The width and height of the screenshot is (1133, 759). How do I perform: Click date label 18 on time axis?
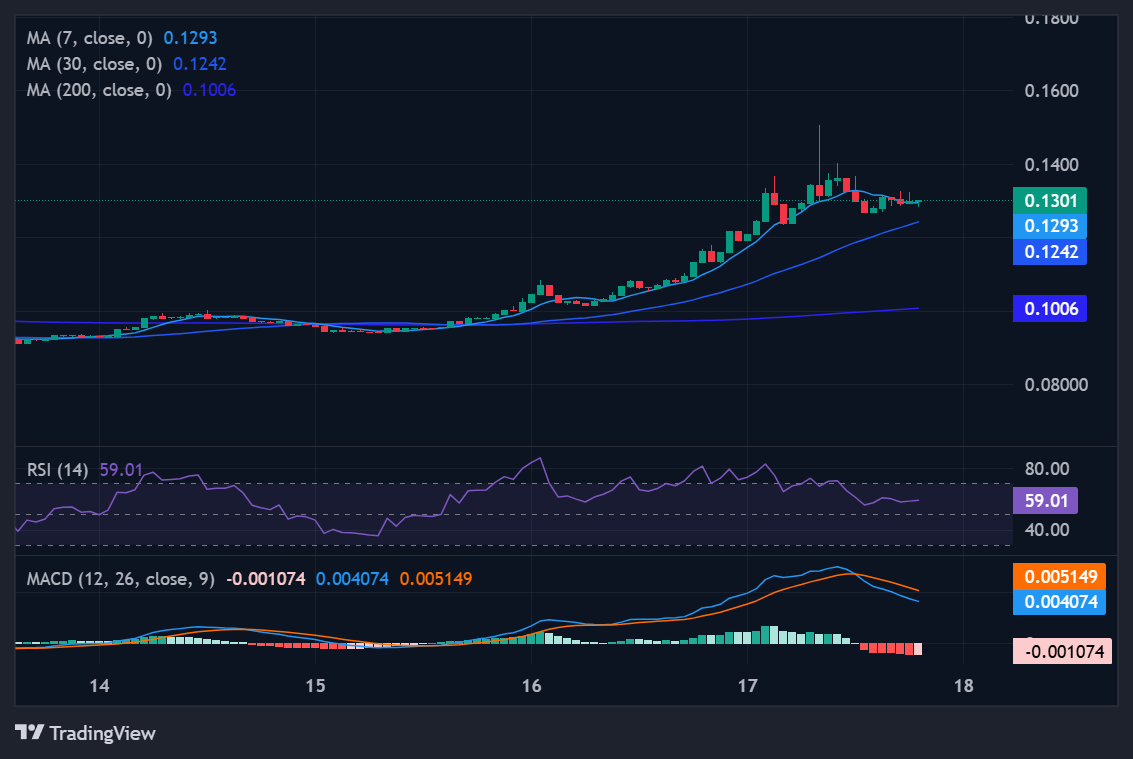tap(963, 686)
